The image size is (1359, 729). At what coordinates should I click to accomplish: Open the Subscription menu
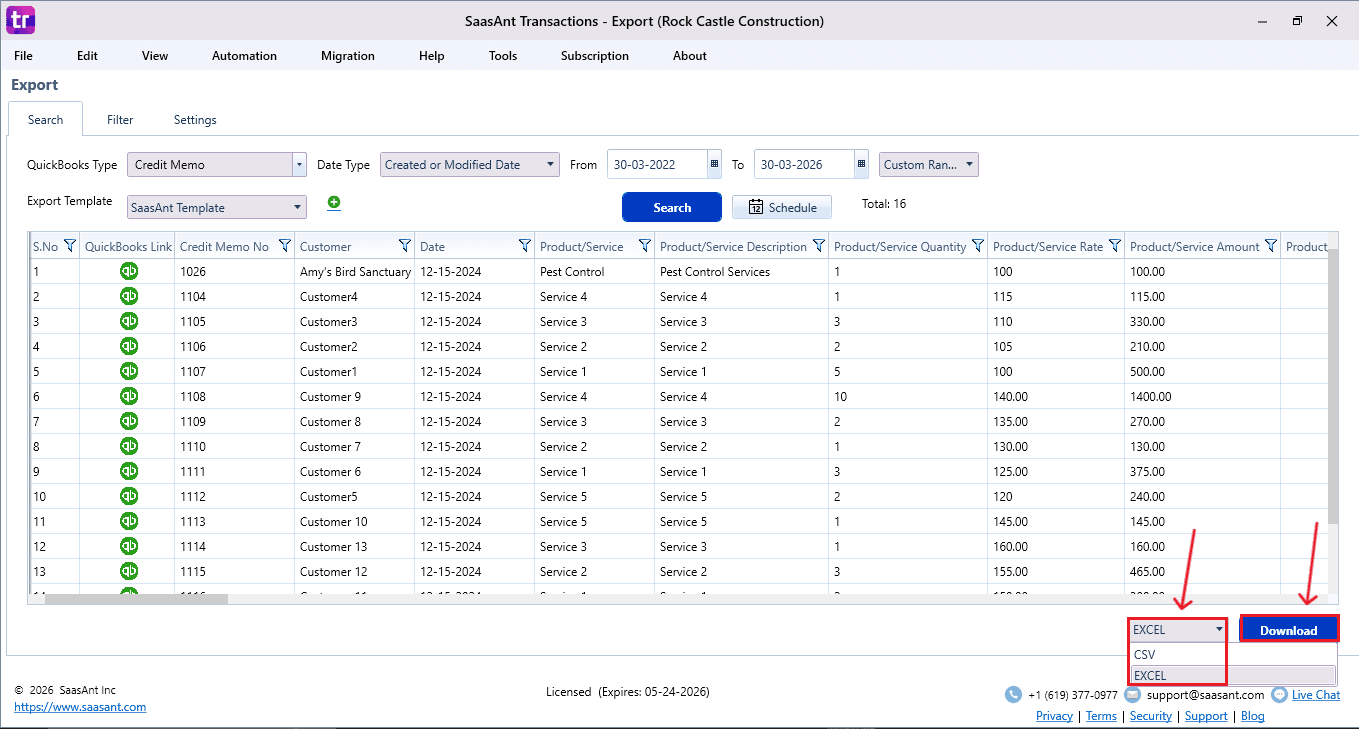pos(595,56)
